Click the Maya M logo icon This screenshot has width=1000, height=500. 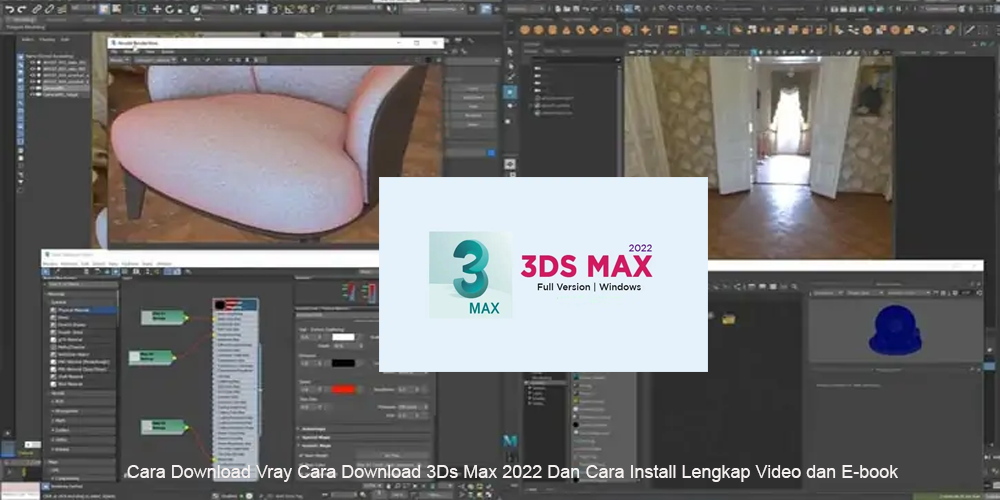click(x=510, y=441)
